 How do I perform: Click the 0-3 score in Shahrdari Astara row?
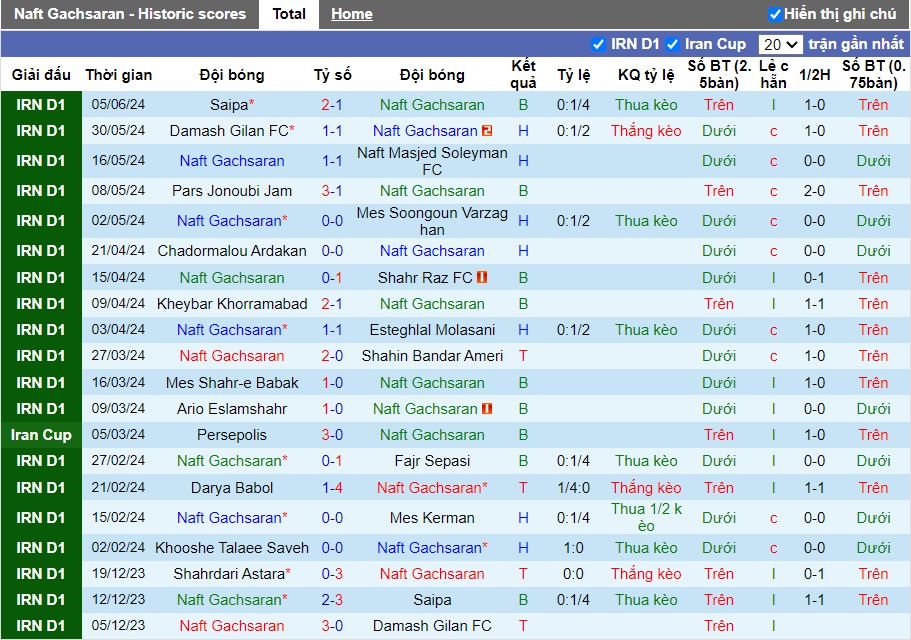(332, 574)
